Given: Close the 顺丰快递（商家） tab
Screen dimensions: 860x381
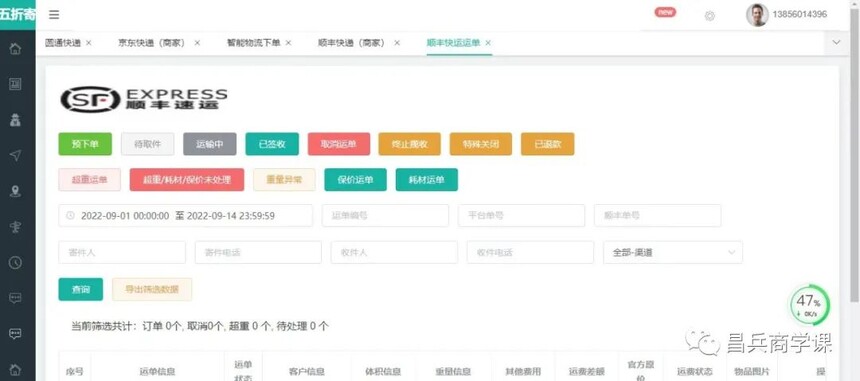Looking at the screenshot, I should click(397, 43).
